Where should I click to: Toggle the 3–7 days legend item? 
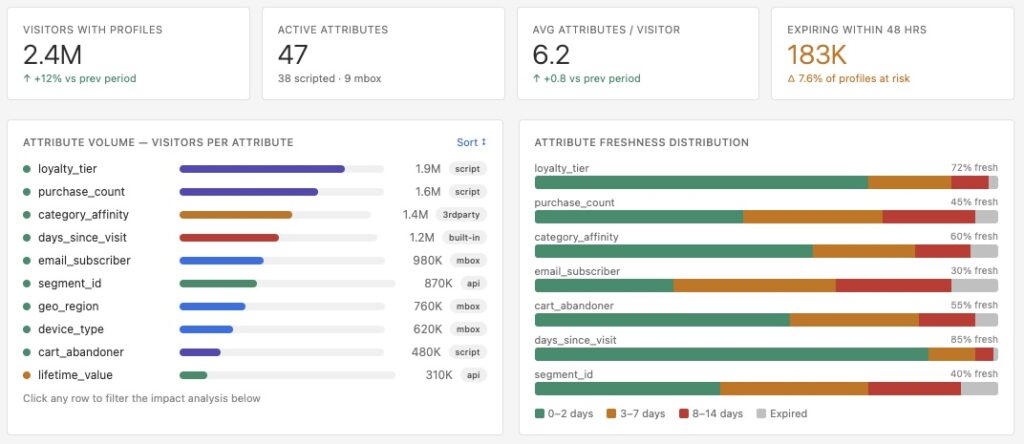pos(636,413)
